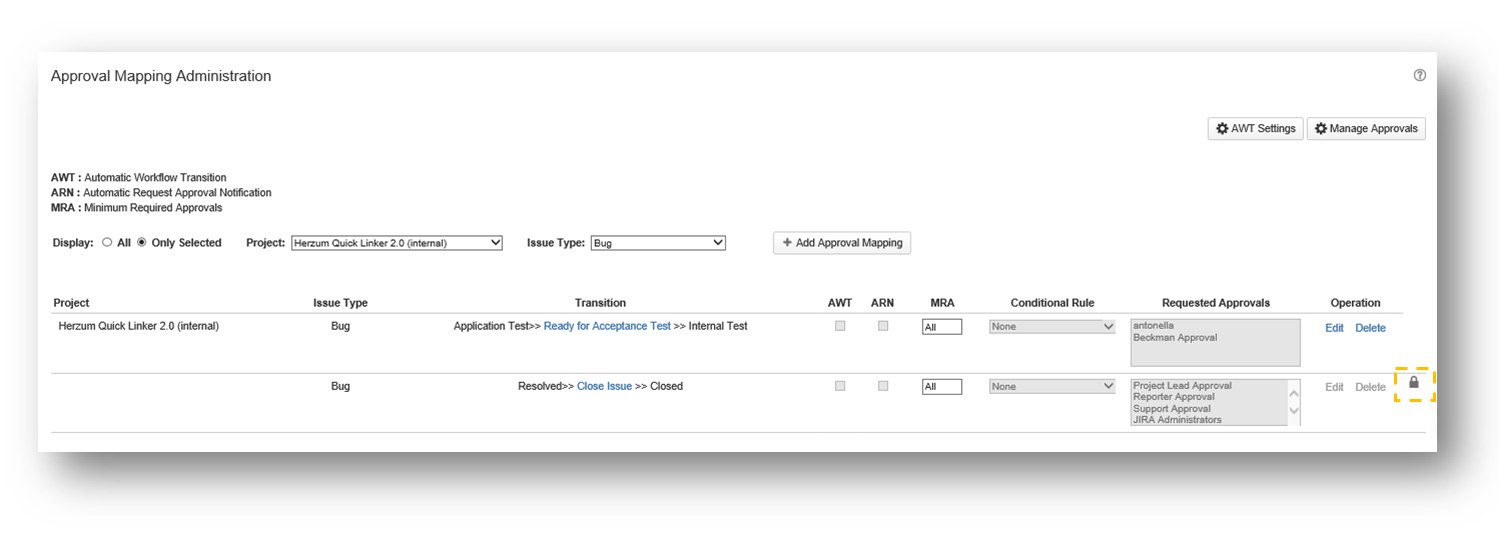Click the MRA field in first row
This screenshot has width=1499, height=536.
coord(941,327)
